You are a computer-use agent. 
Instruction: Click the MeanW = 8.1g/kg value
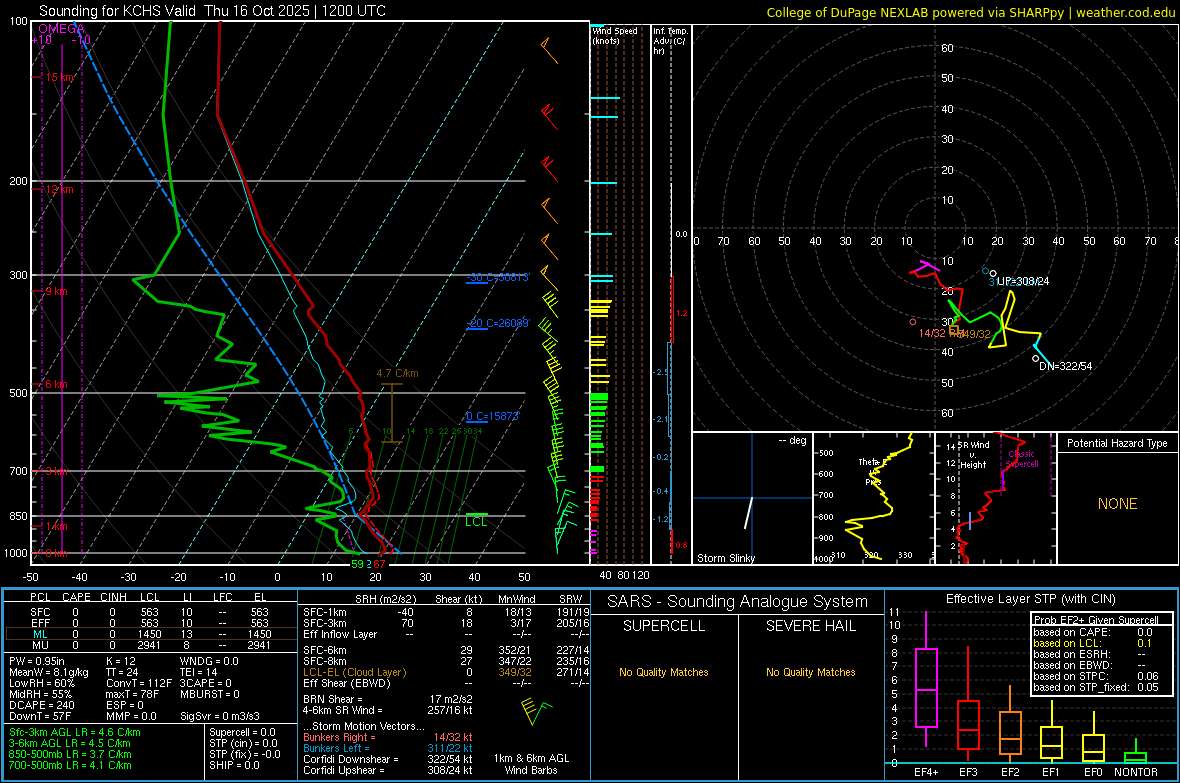point(48,672)
